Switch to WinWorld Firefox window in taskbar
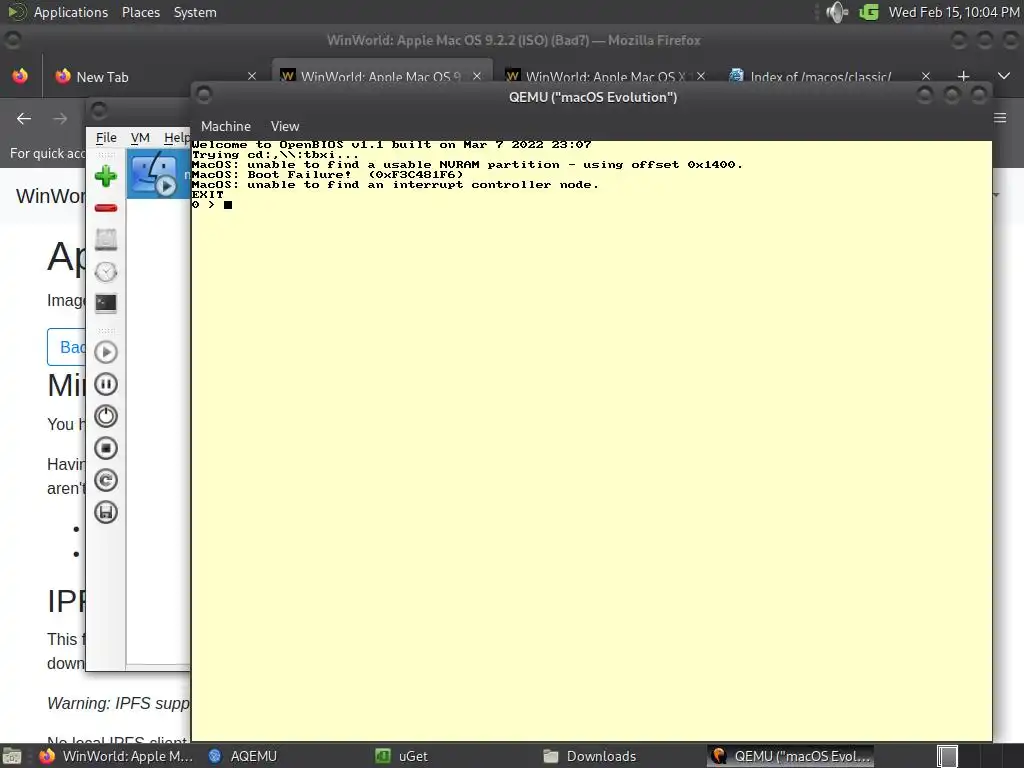Viewport: 1024px width, 768px height. click(x=116, y=756)
